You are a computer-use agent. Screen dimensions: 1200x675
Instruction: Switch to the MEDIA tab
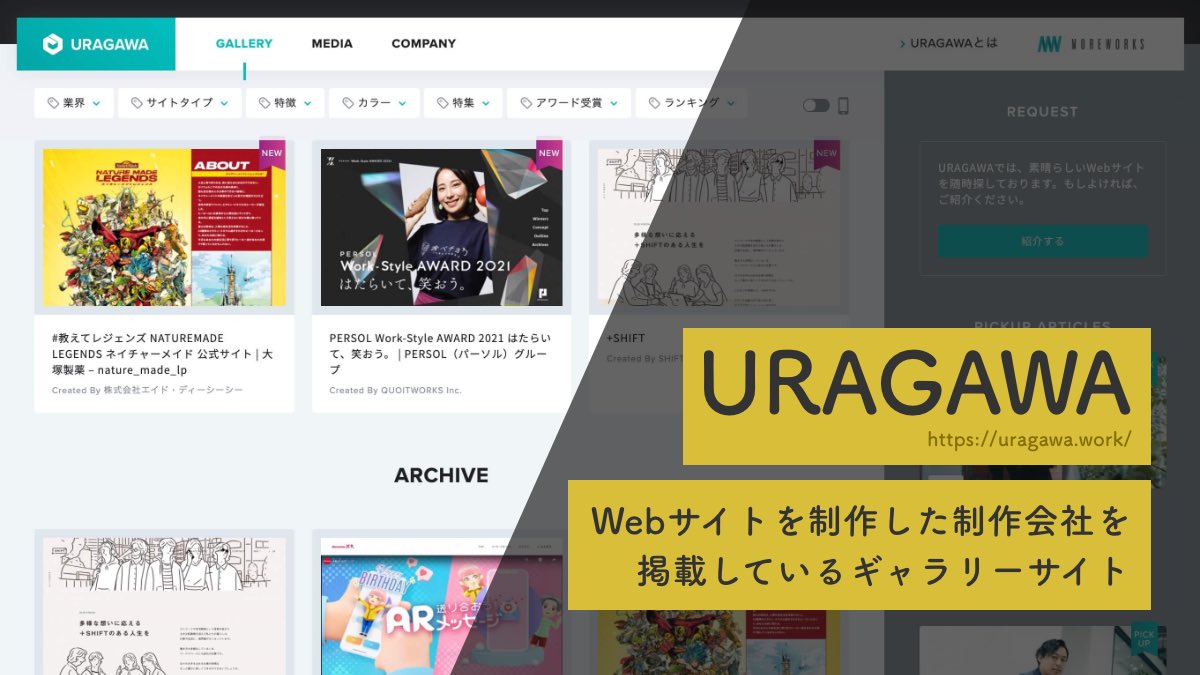[x=332, y=44]
